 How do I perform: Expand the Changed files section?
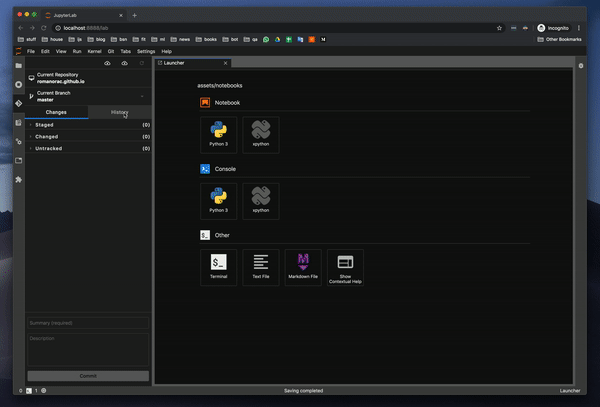pos(88,137)
